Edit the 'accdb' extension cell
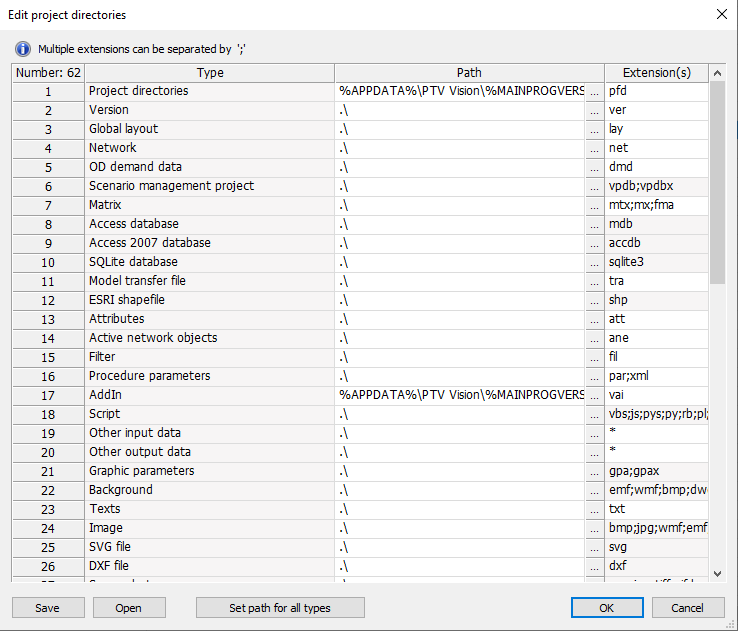Image resolution: width=738 pixels, height=631 pixels. 657,243
